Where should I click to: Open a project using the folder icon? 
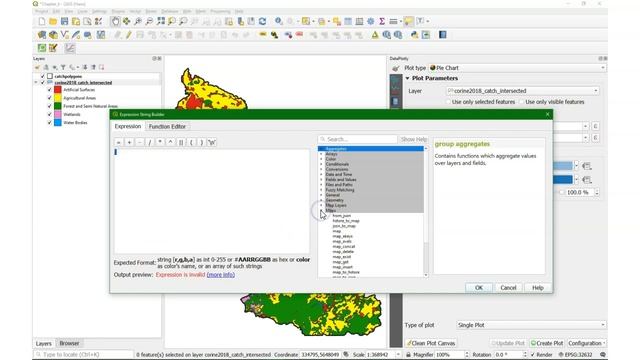[x=53, y=21]
